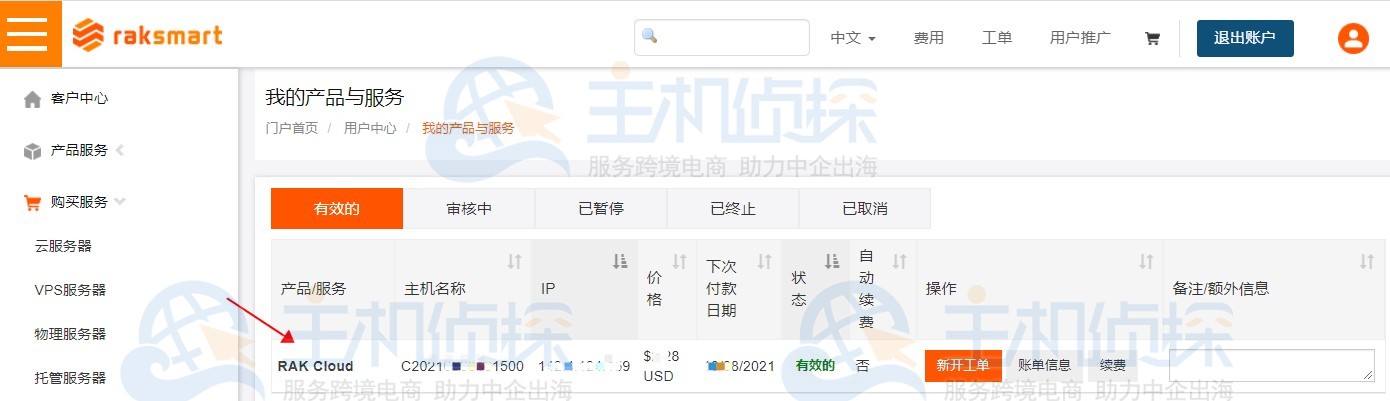Open the user avatar icon
The image size is (1390, 401).
coord(1353,38)
